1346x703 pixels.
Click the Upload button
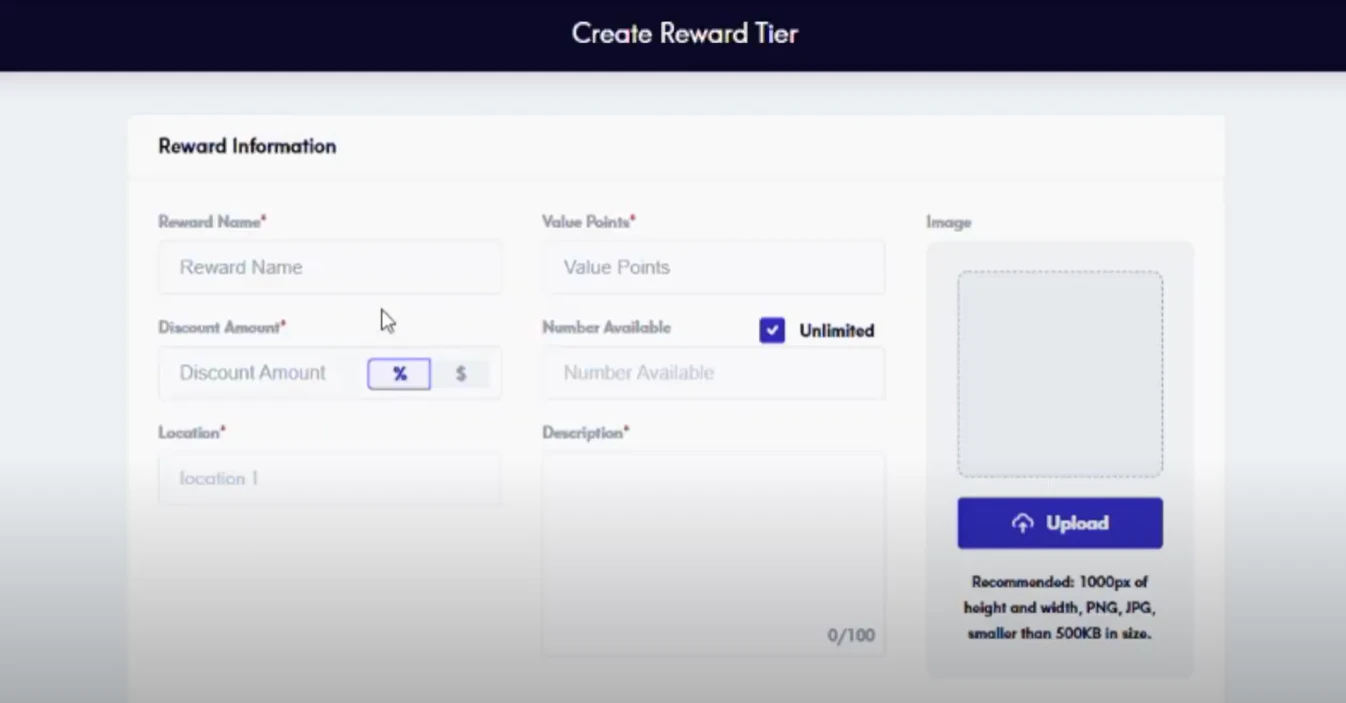coord(1059,522)
